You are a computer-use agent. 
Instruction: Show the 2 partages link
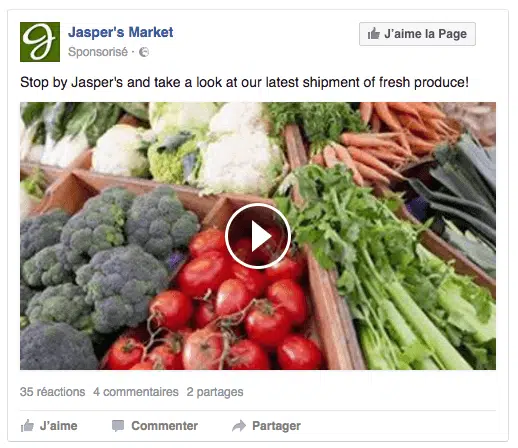[x=215, y=392]
